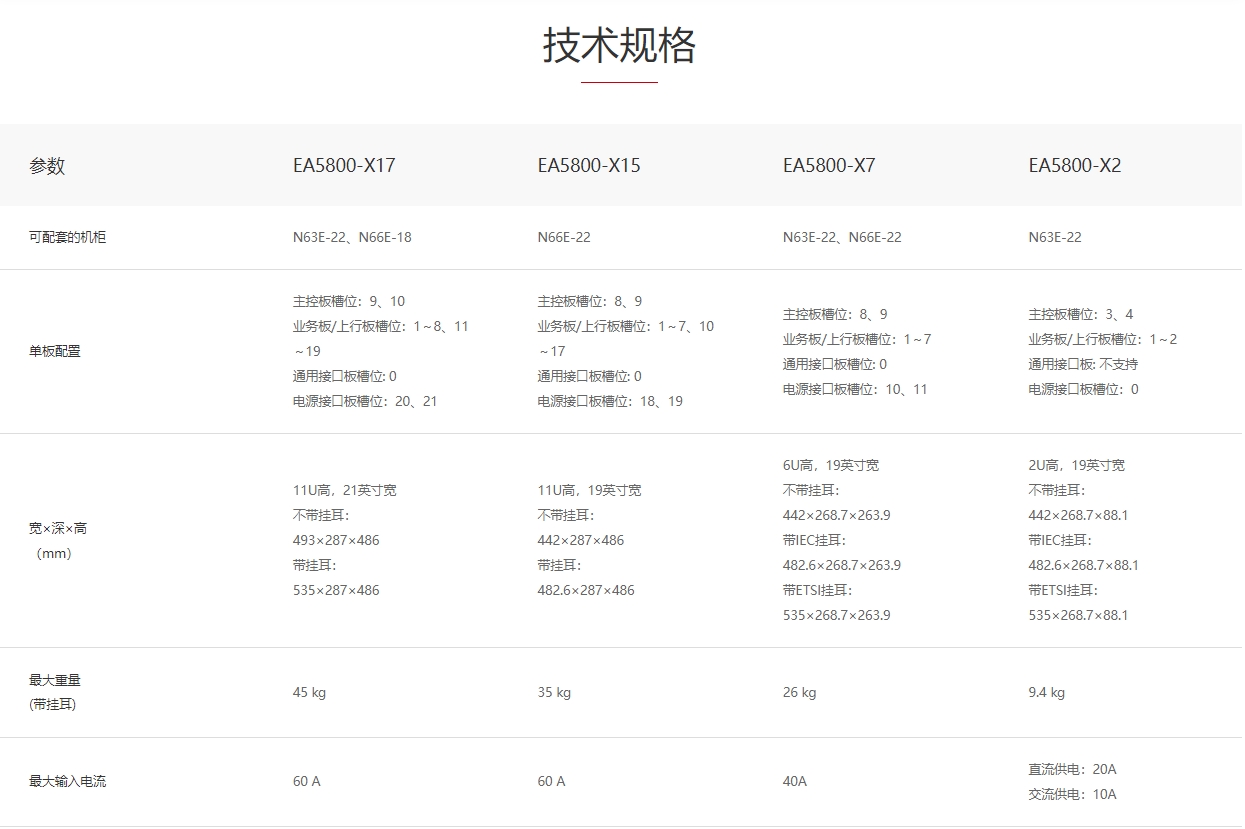
Task: Click the 60 A value under EA5800-X17
Action: [307, 782]
